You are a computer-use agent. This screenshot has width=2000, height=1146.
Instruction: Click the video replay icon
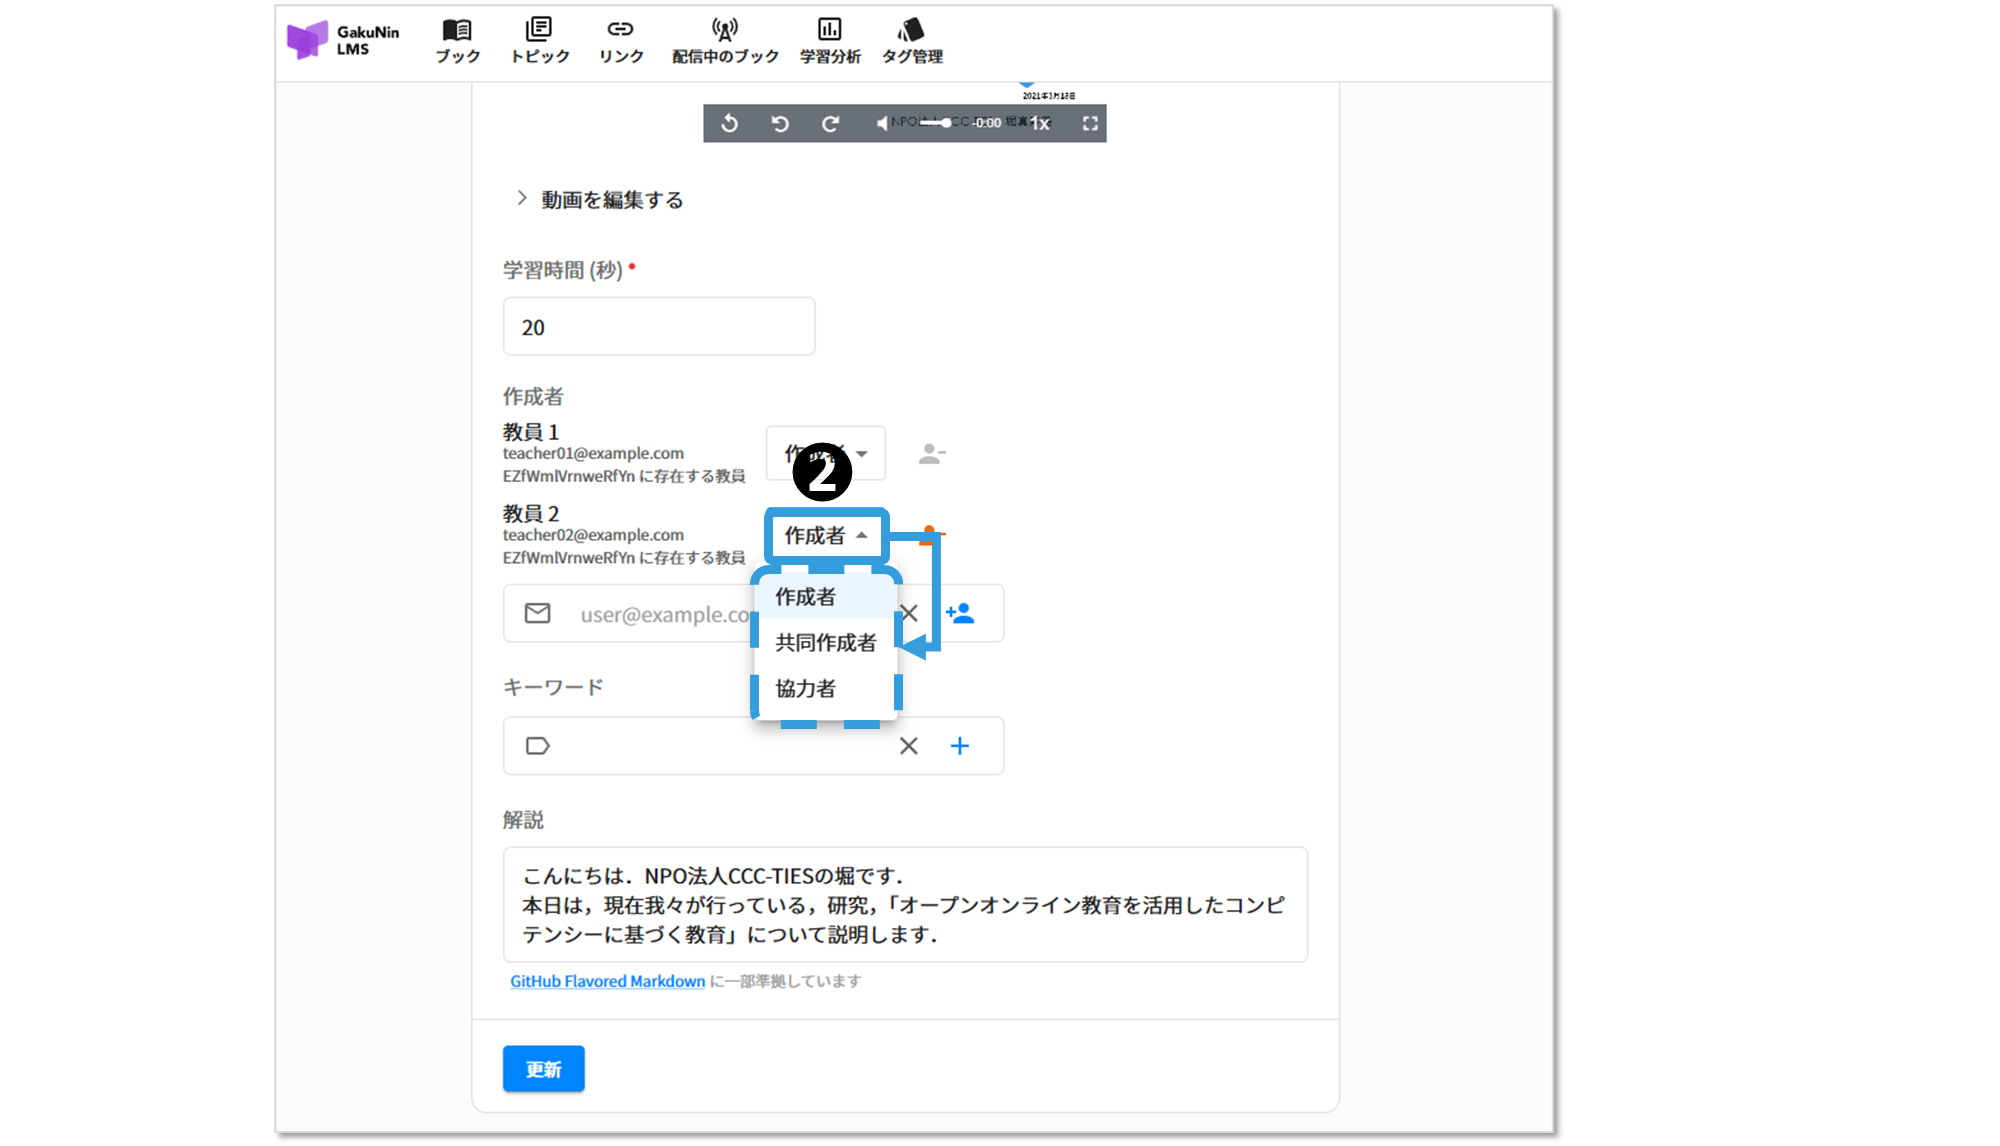point(729,123)
